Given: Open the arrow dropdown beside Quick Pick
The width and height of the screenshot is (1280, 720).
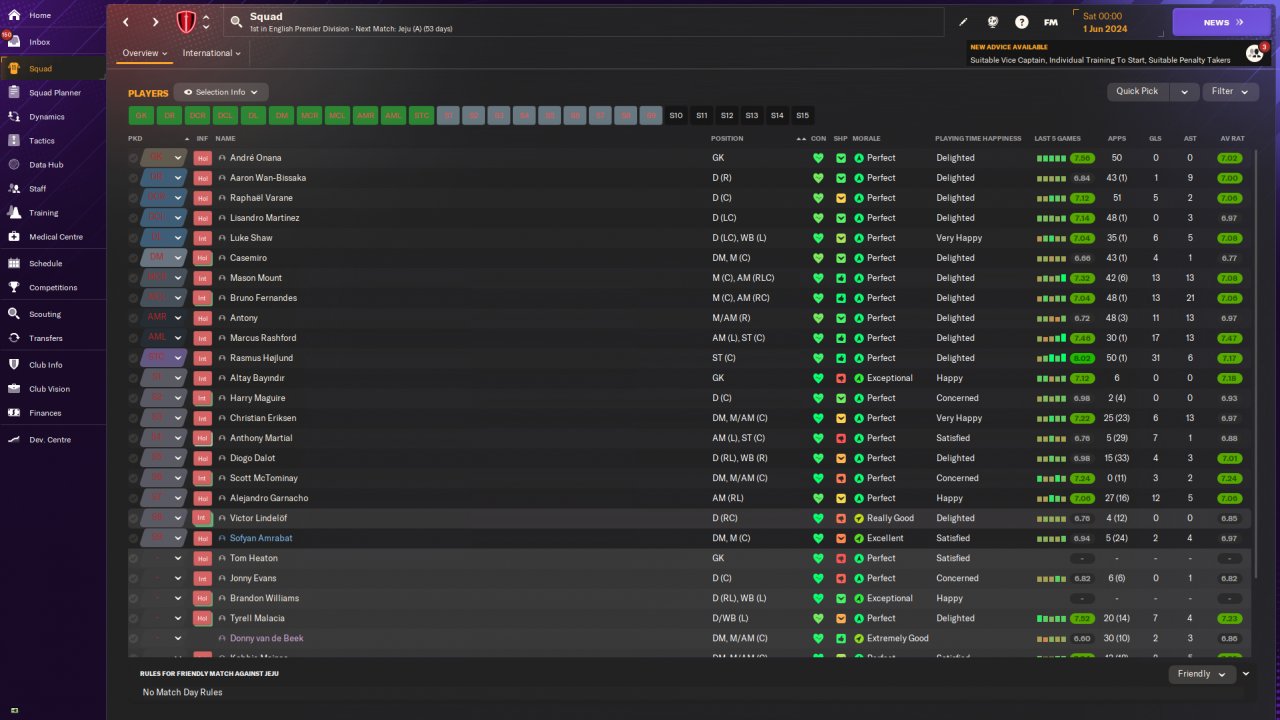Looking at the screenshot, I should coord(1184,91).
